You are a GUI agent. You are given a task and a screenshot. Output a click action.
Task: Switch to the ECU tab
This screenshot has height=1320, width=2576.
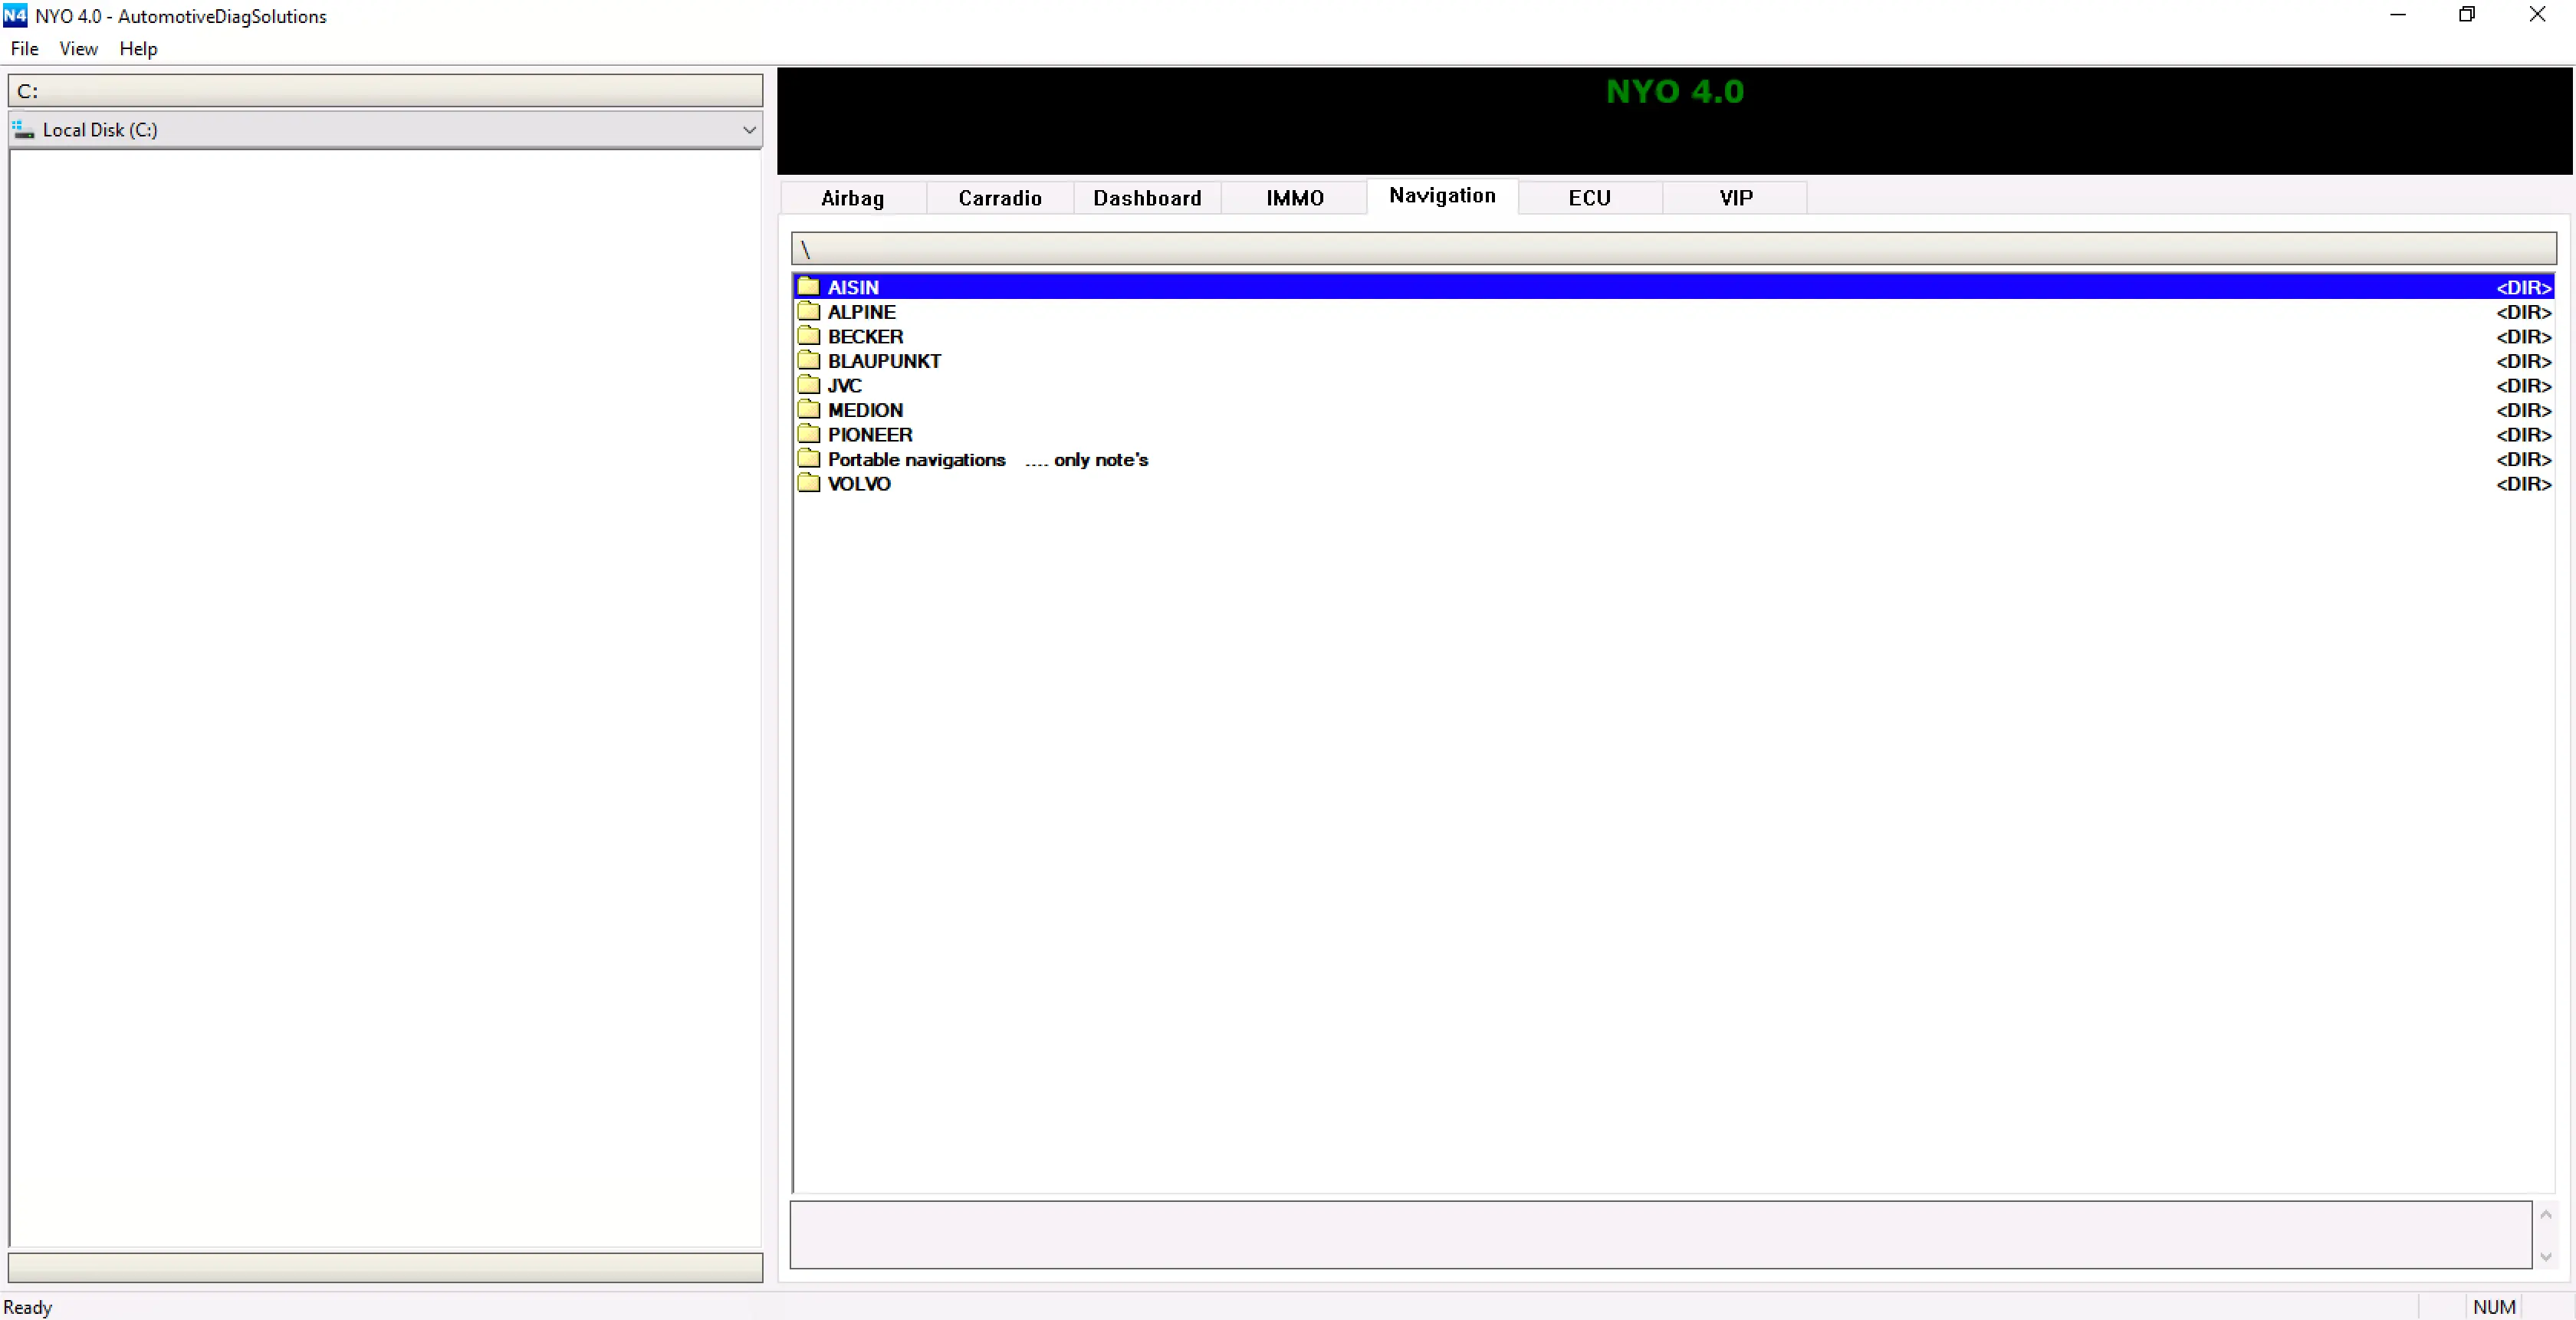(1588, 198)
